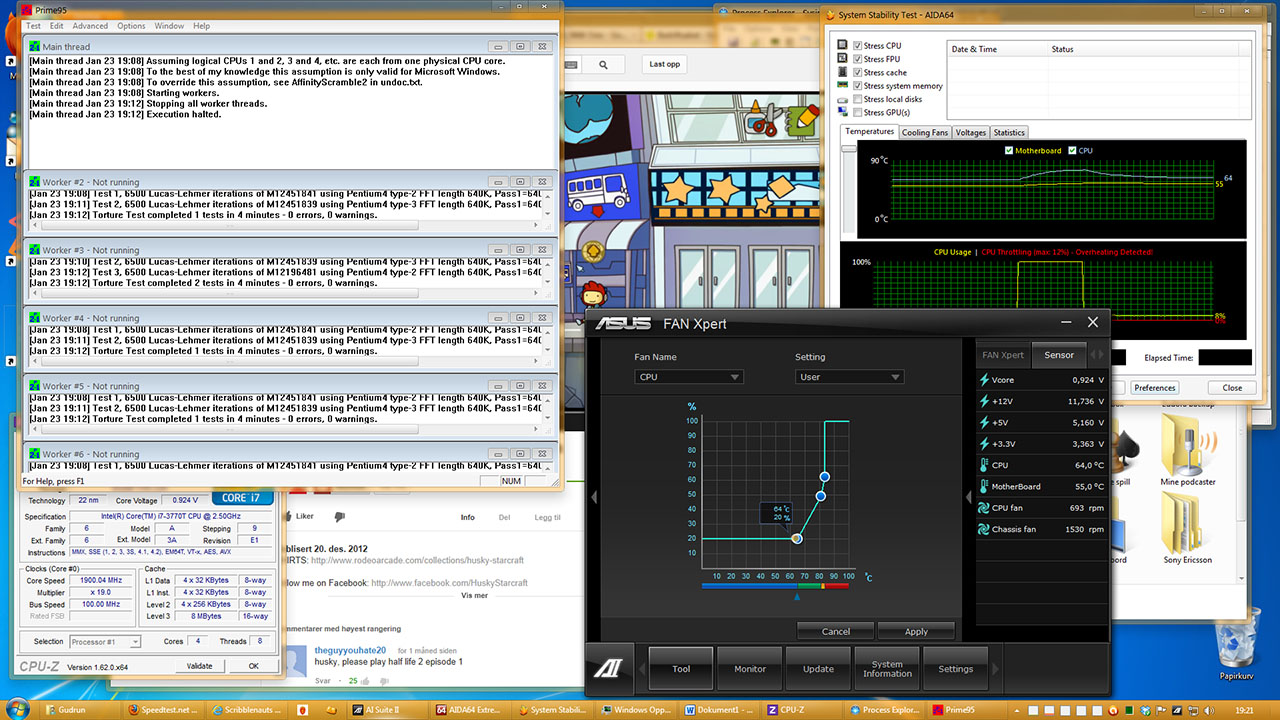The height and width of the screenshot is (720, 1280).
Task: Click the Last opp button in the browser
Action: click(665, 64)
